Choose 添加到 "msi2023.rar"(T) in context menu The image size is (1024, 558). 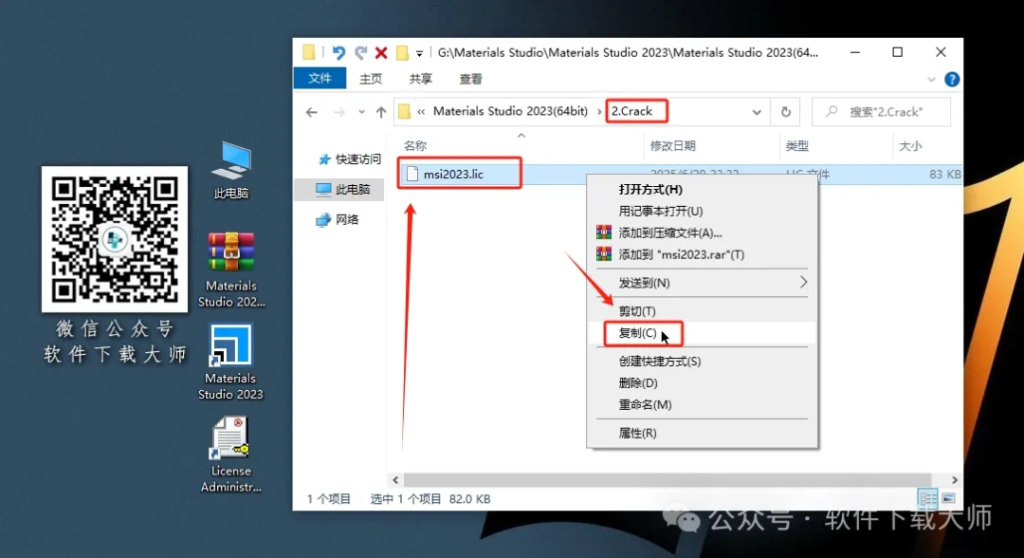[x=702, y=254]
